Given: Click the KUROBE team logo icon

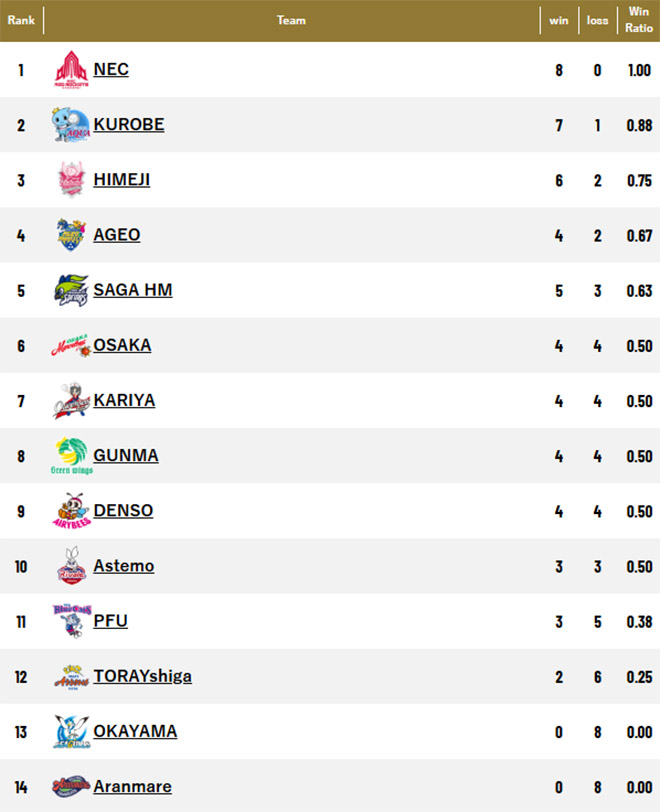Looking at the screenshot, I should pyautogui.click(x=72, y=126).
